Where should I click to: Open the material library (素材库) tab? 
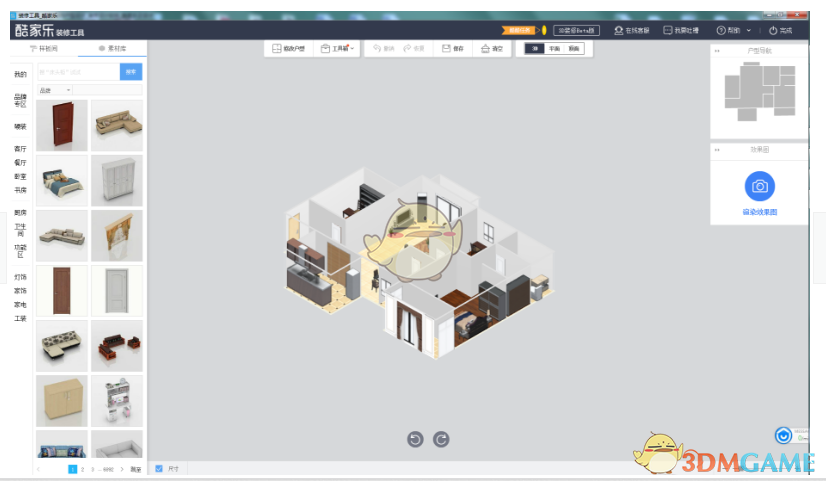tap(112, 48)
